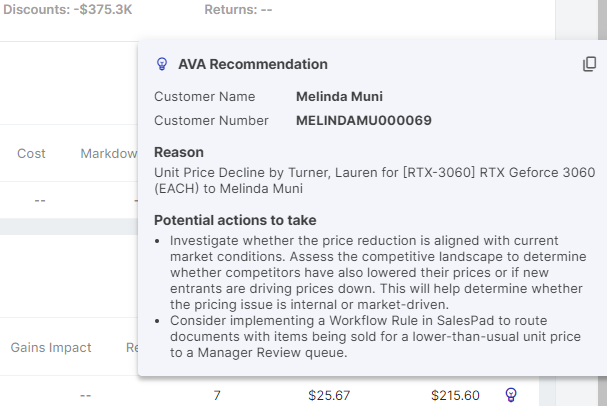Click the Potential actions to take heading
The height and width of the screenshot is (406, 607).
coord(235,220)
